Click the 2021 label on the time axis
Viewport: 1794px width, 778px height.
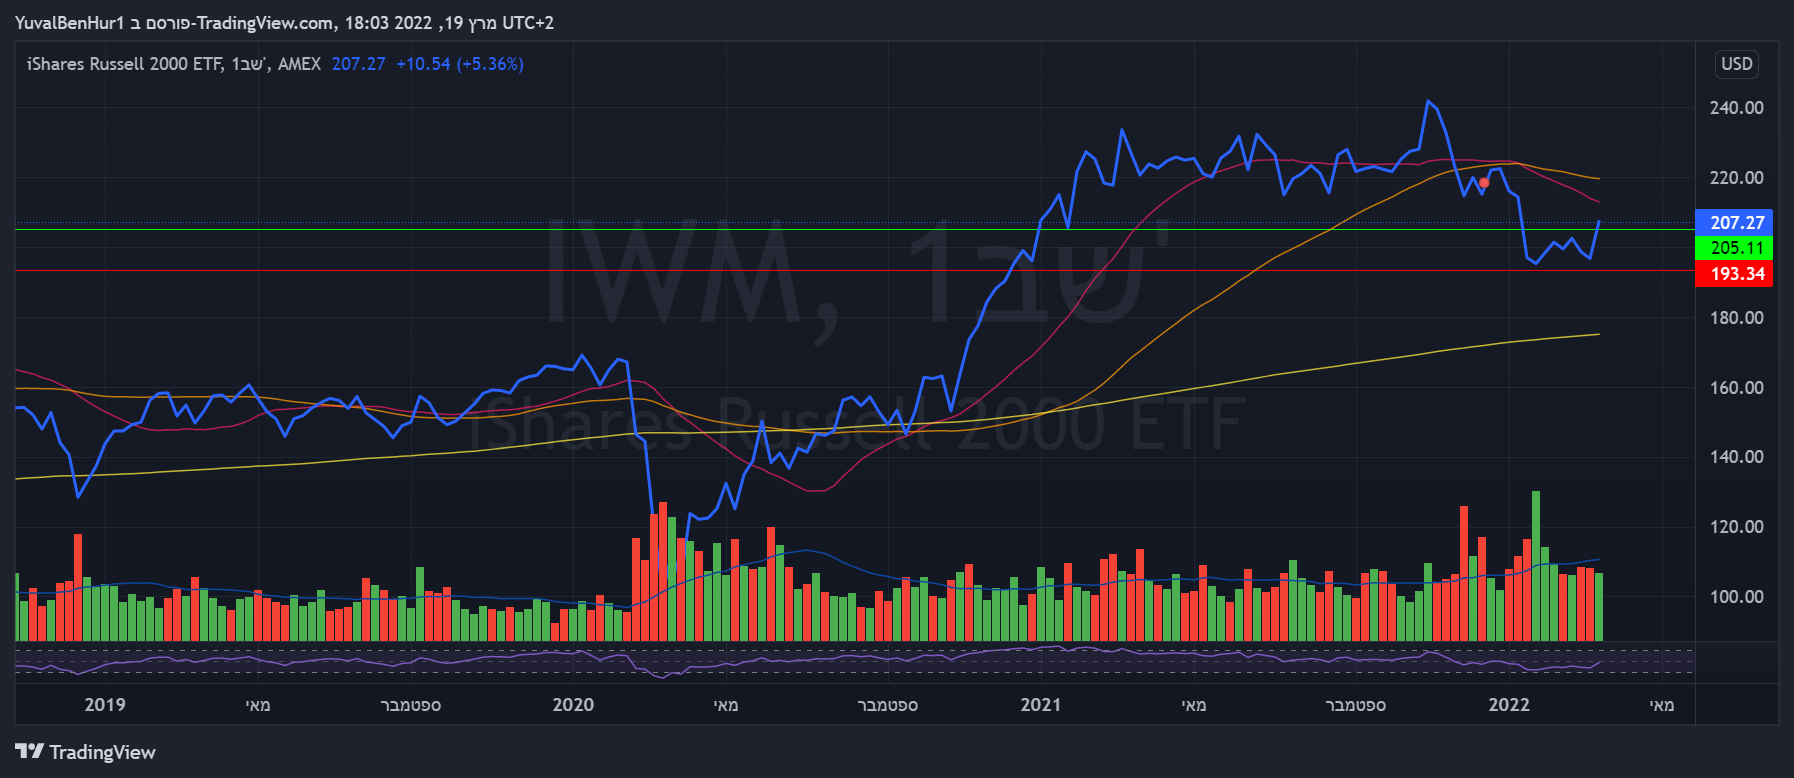(1041, 705)
